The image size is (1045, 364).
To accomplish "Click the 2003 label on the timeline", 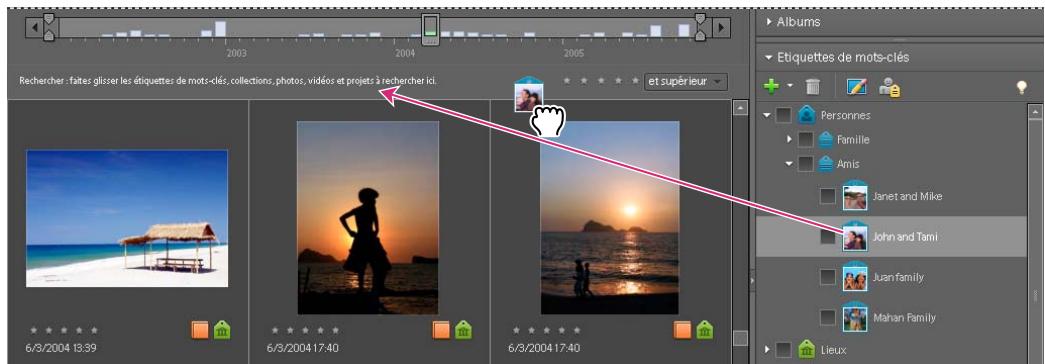I will tap(237, 53).
